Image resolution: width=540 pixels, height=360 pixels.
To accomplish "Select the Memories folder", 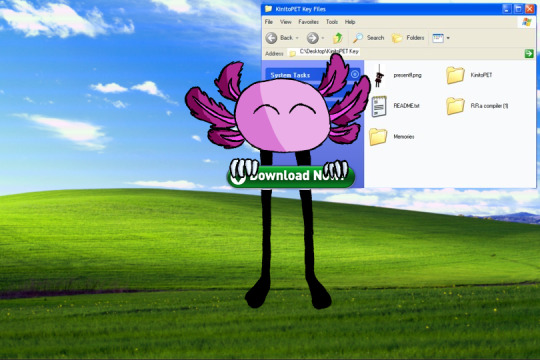I will click(378, 137).
